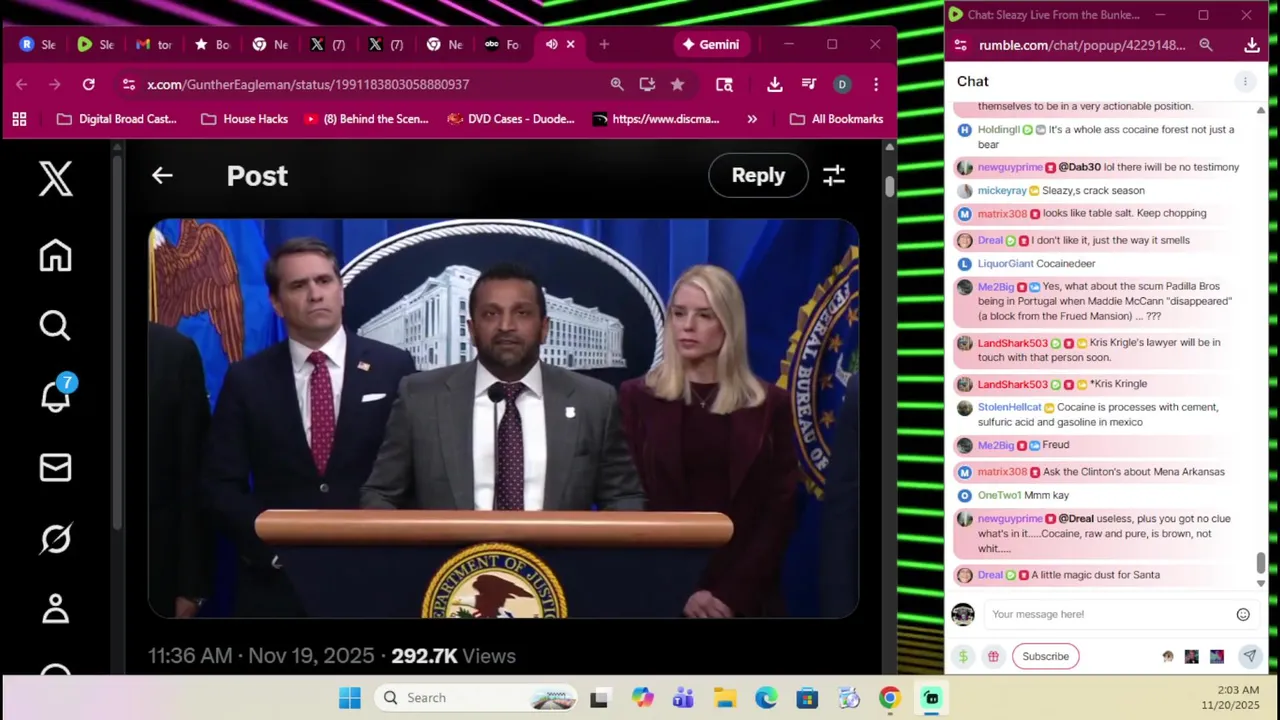Open Chrome three-dot menu
The height and width of the screenshot is (720, 1280).
[x=876, y=85]
